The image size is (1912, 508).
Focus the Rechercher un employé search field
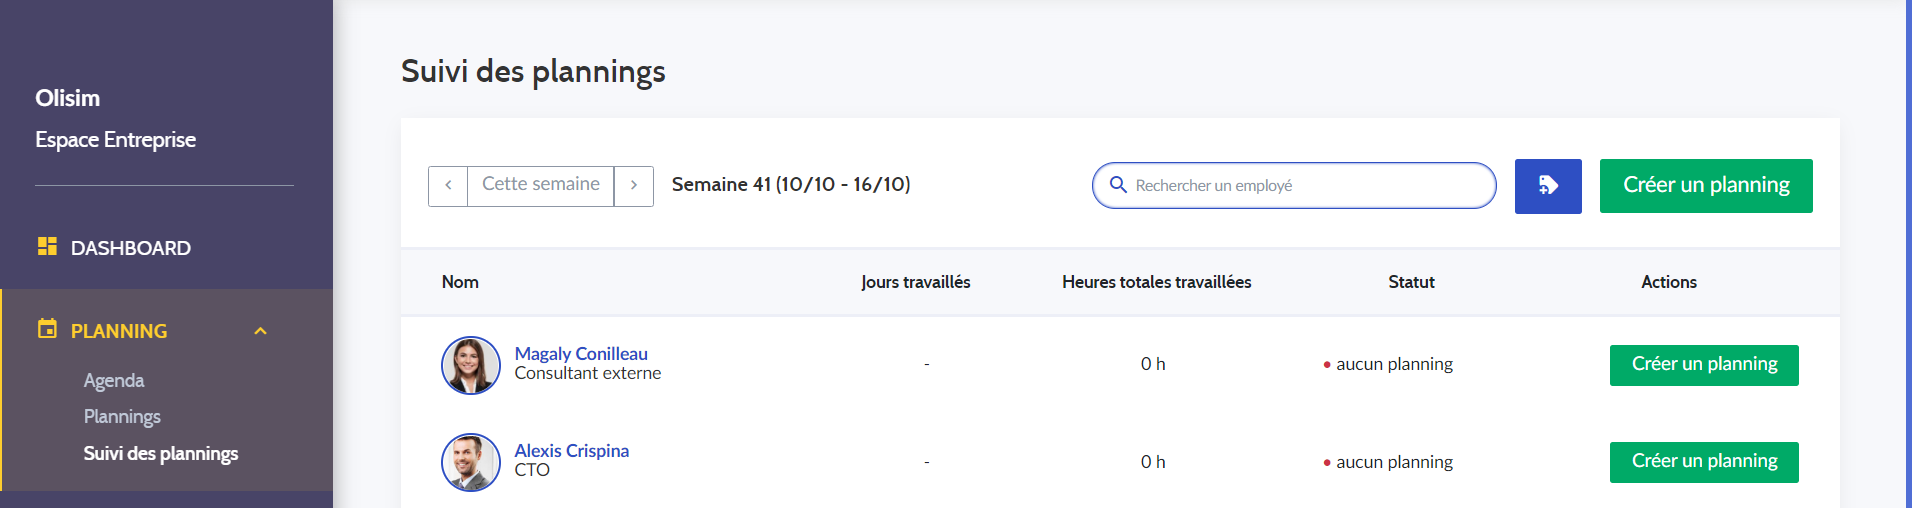pos(1294,186)
